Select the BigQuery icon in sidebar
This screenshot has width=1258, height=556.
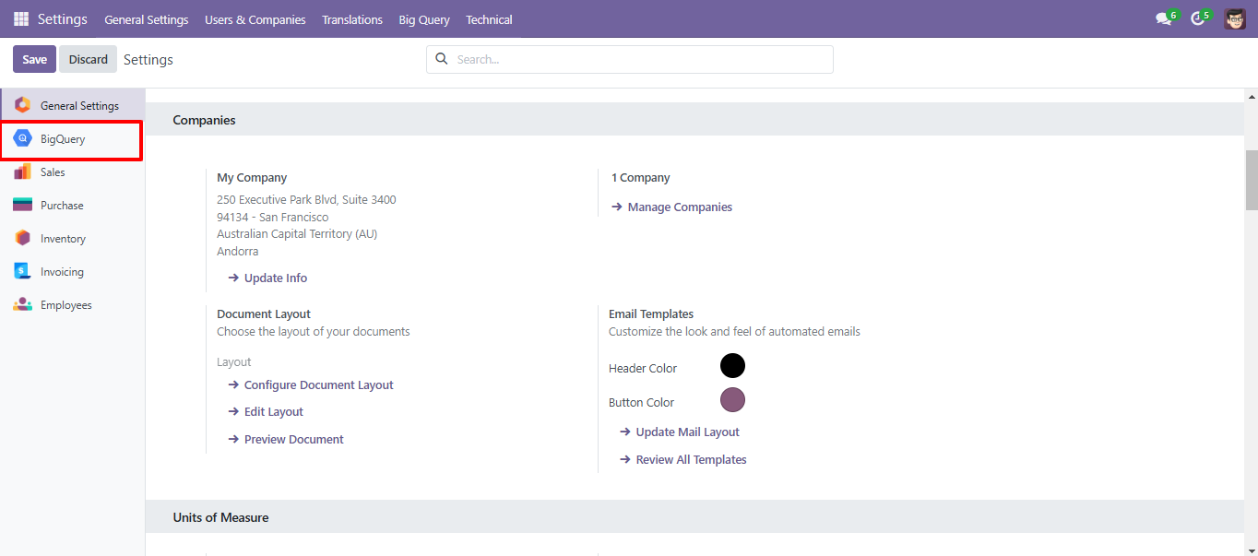tap(22, 139)
